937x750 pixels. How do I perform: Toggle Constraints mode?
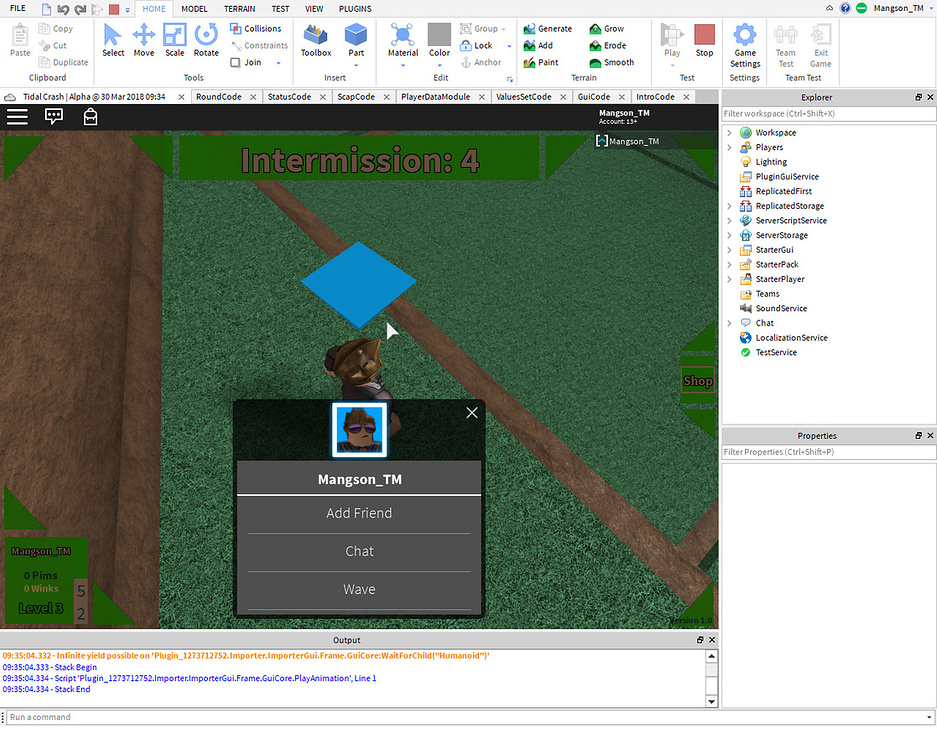pyautogui.click(x=259, y=45)
